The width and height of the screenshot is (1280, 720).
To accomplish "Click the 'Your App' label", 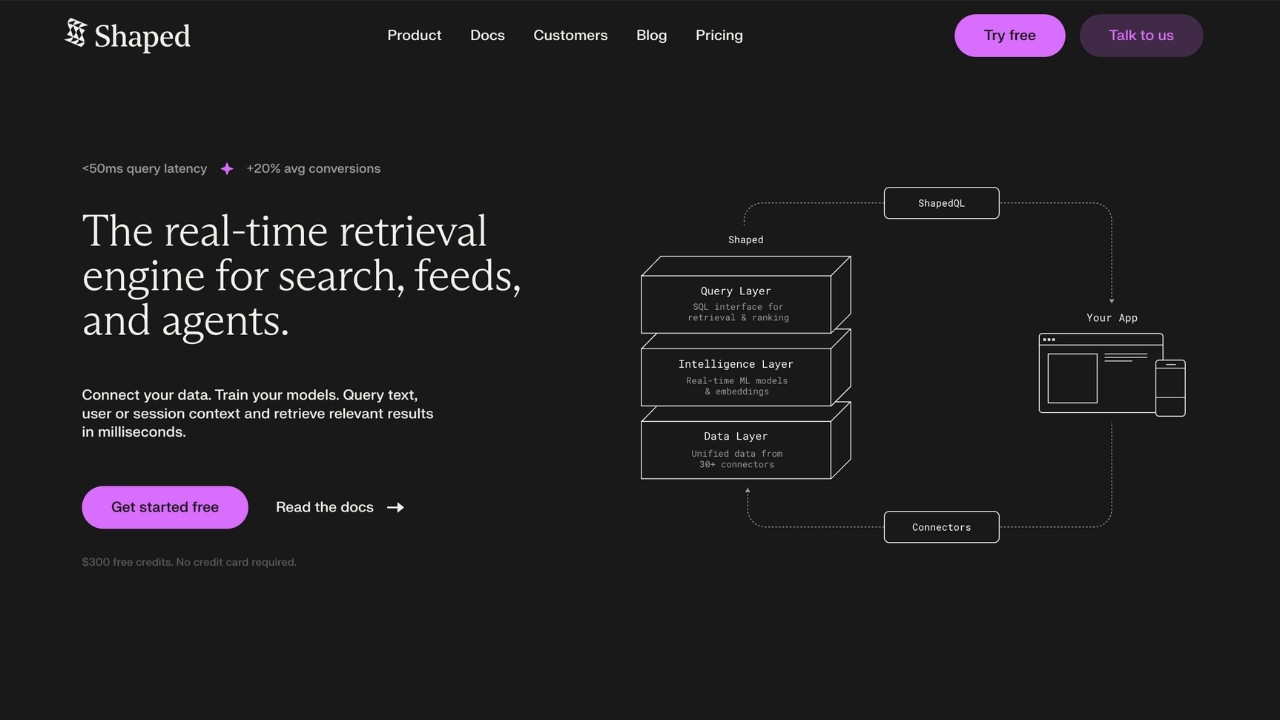I will tap(1112, 318).
